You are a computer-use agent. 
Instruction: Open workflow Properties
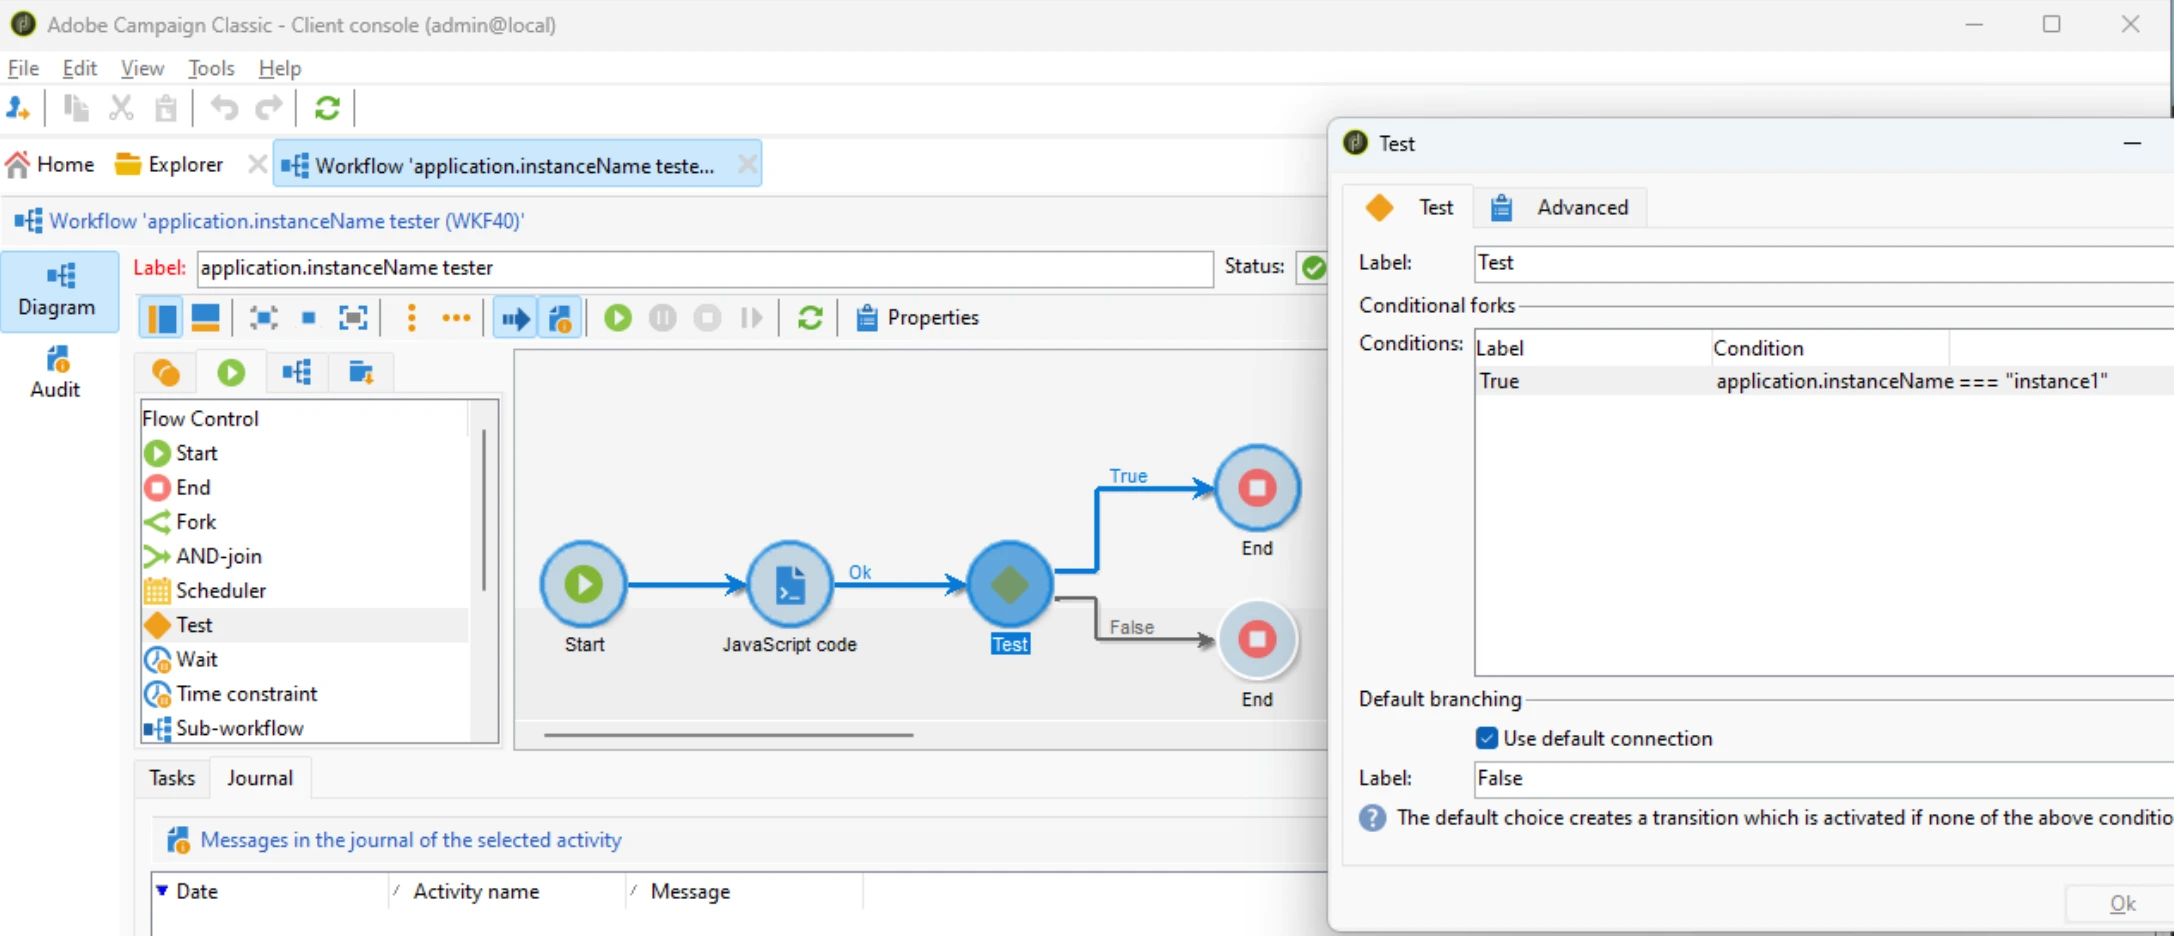[x=918, y=318]
